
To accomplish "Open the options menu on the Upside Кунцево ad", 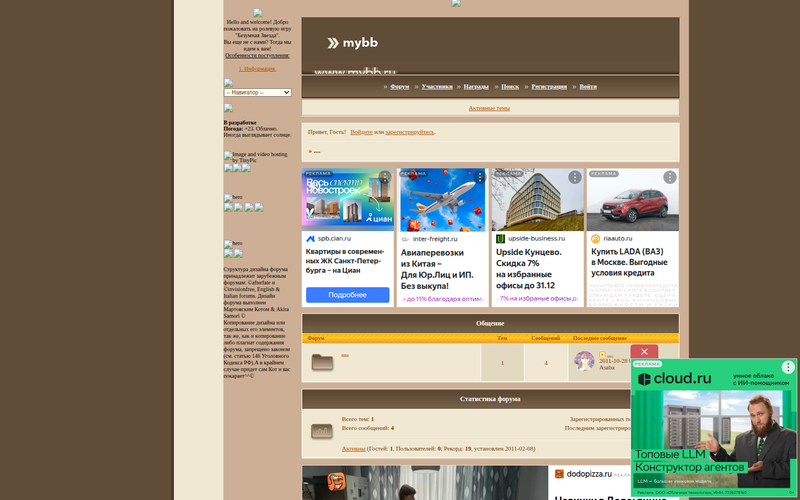I will click(x=575, y=177).
